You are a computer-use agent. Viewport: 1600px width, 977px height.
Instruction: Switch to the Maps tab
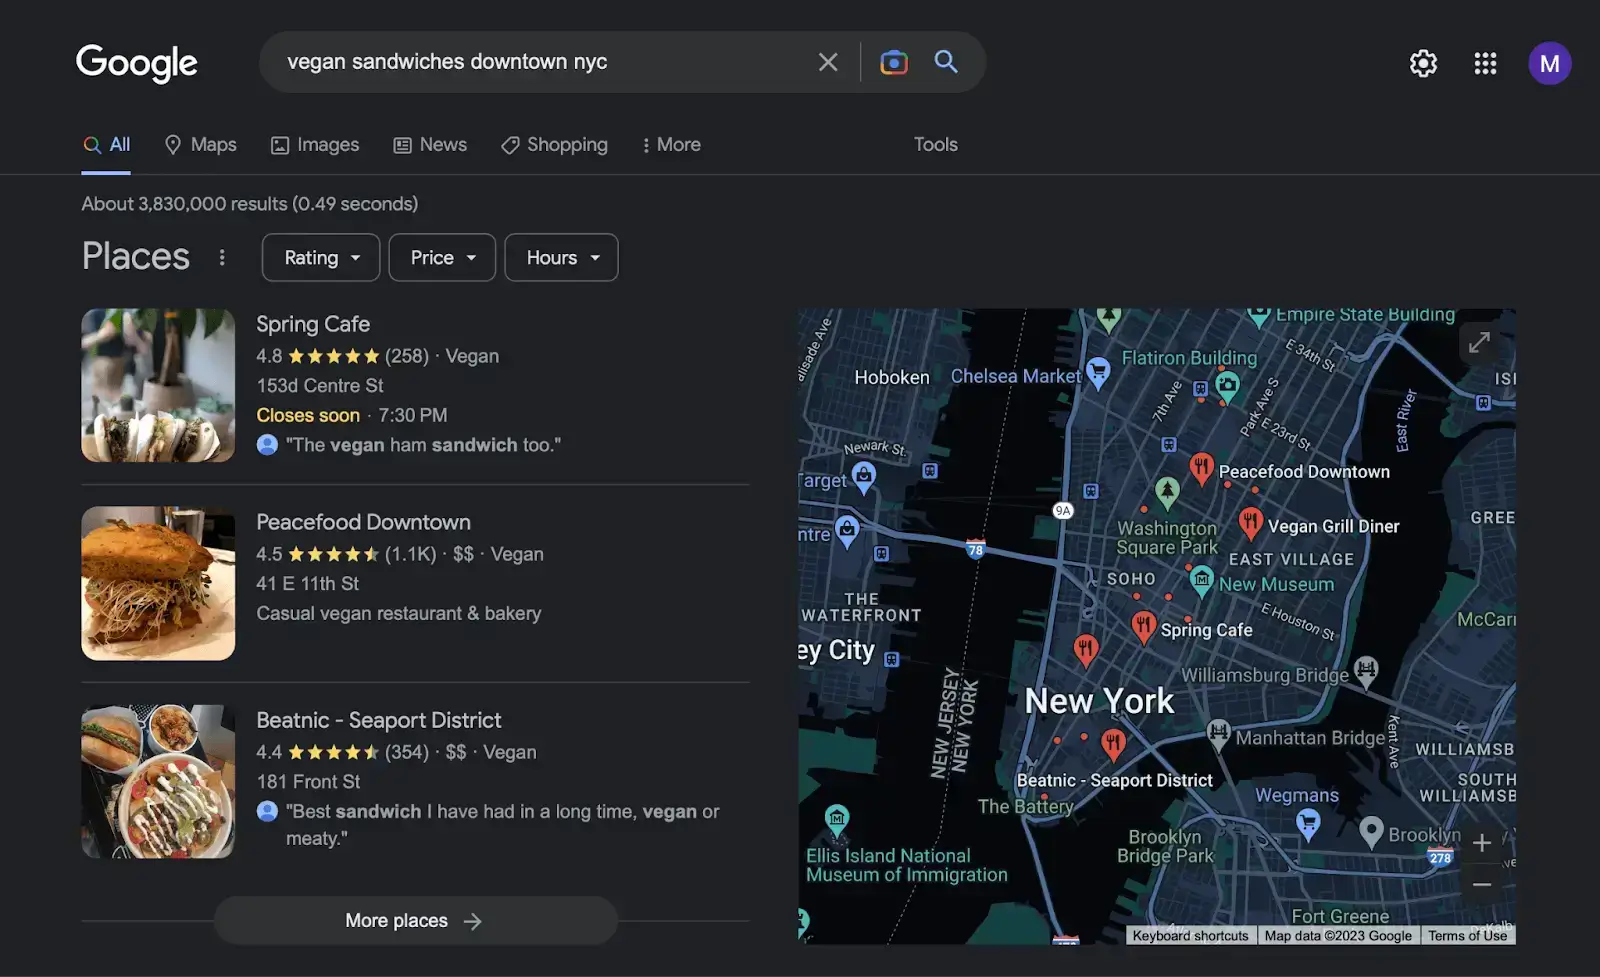(x=201, y=145)
